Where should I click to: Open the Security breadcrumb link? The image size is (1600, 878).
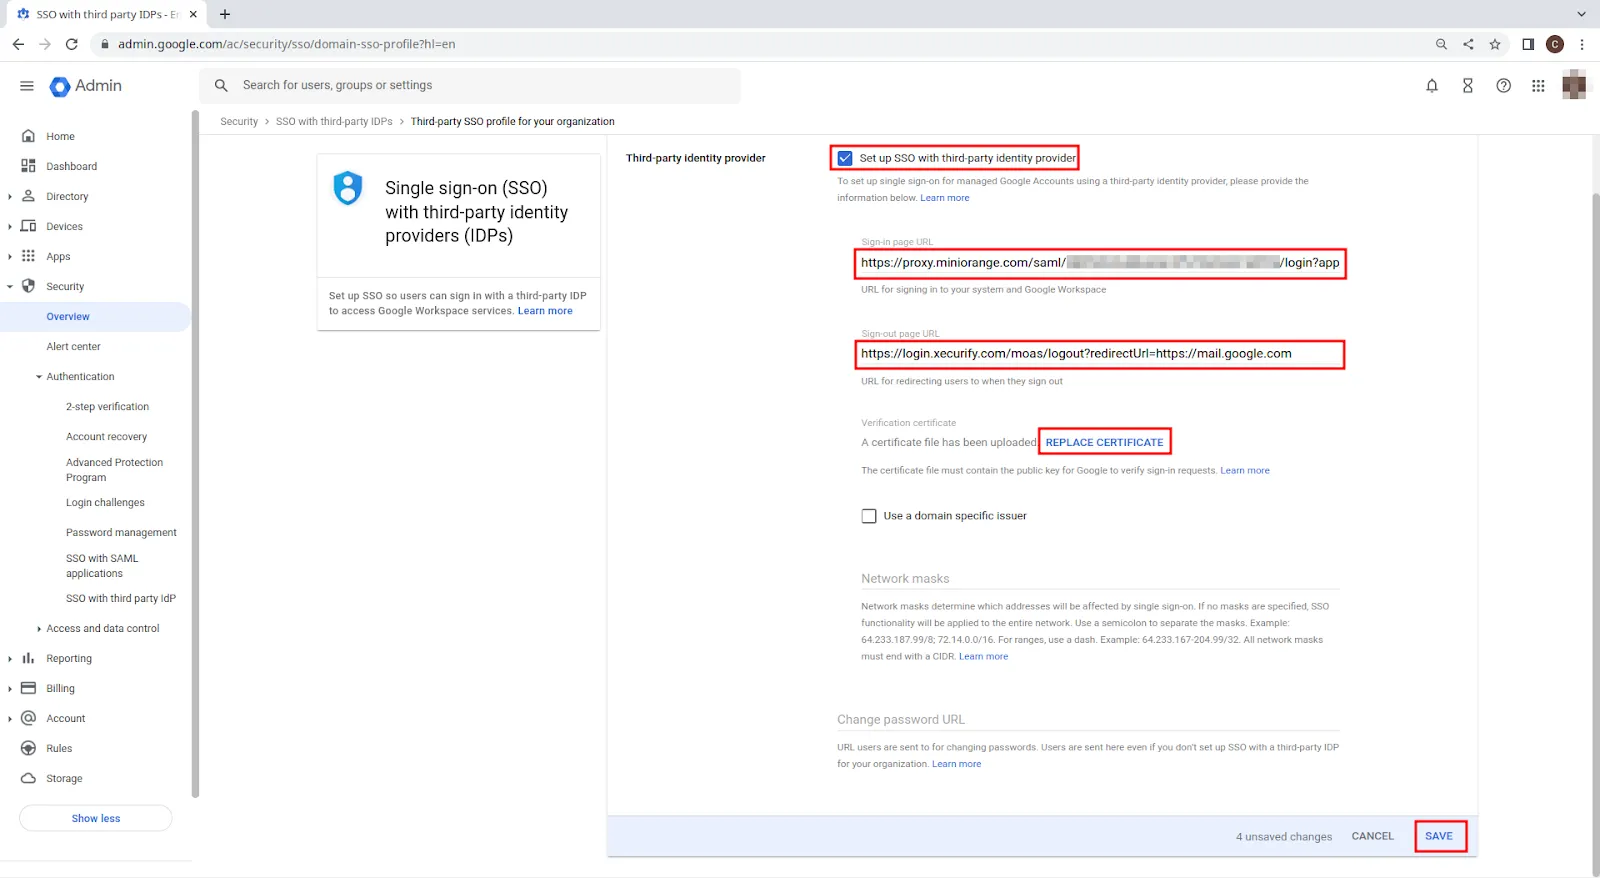coord(239,122)
